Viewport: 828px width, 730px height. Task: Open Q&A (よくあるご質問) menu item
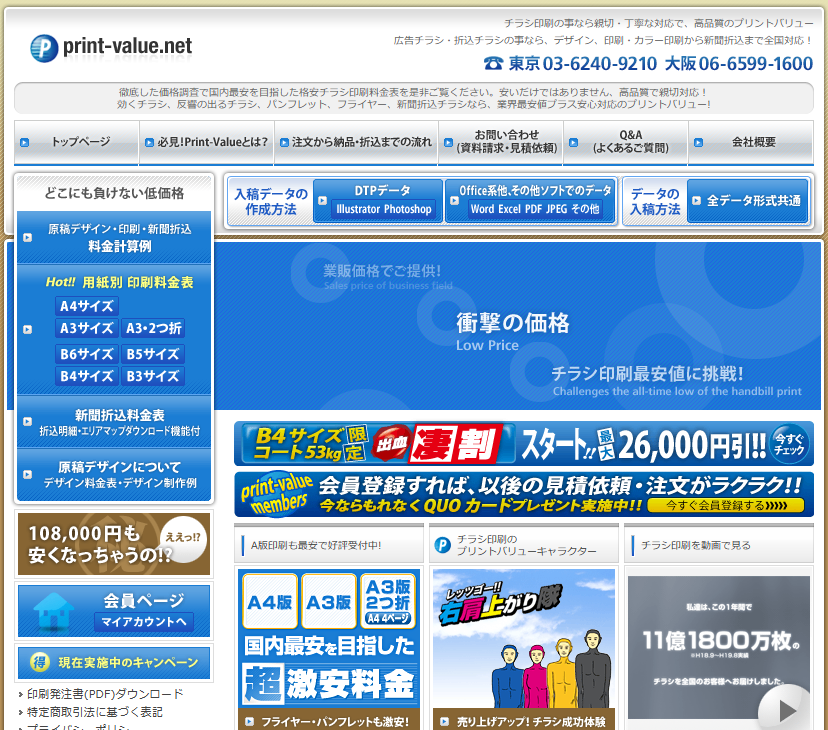626,142
